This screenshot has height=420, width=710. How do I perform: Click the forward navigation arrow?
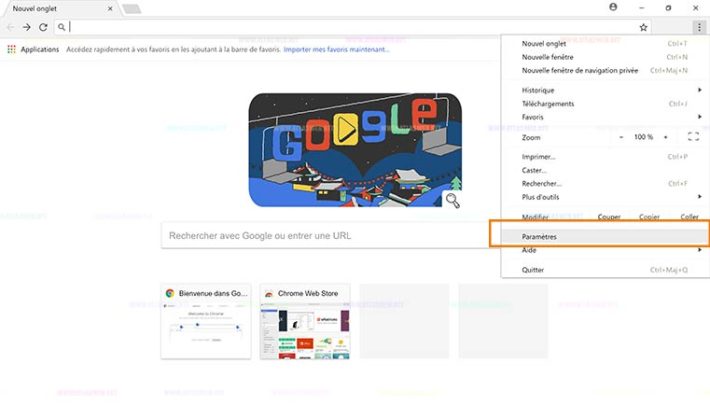(x=27, y=27)
